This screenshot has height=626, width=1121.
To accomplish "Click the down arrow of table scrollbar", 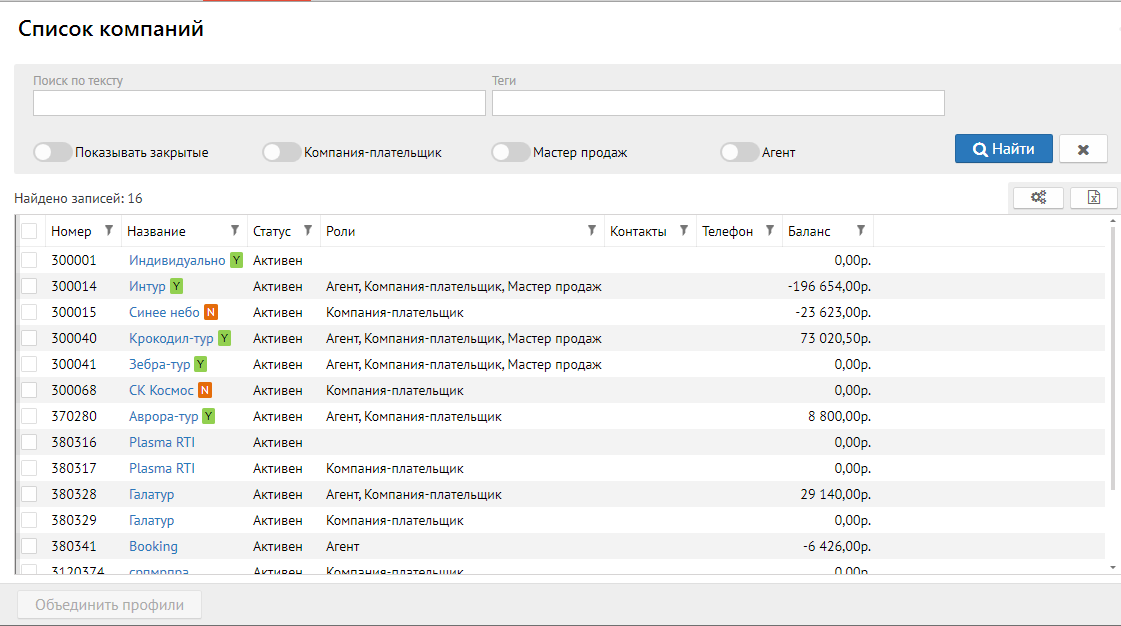I will tap(1113, 567).
